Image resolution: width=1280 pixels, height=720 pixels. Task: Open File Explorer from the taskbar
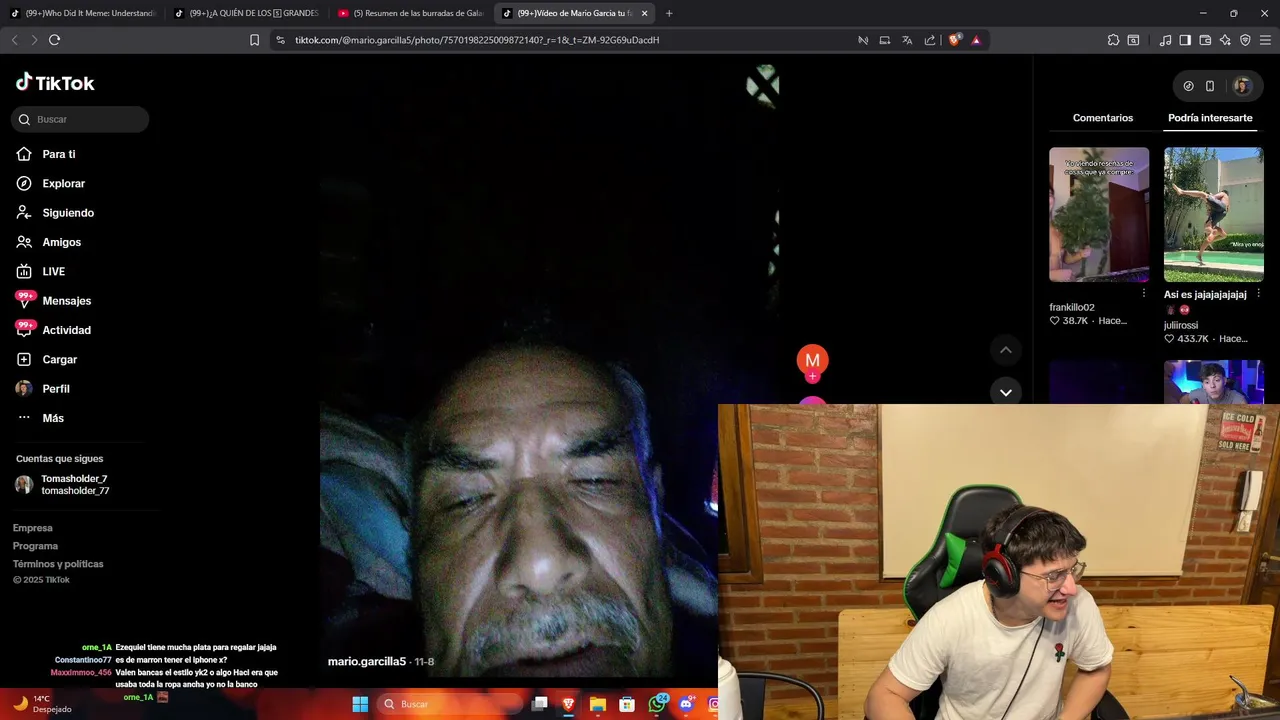[x=597, y=704]
